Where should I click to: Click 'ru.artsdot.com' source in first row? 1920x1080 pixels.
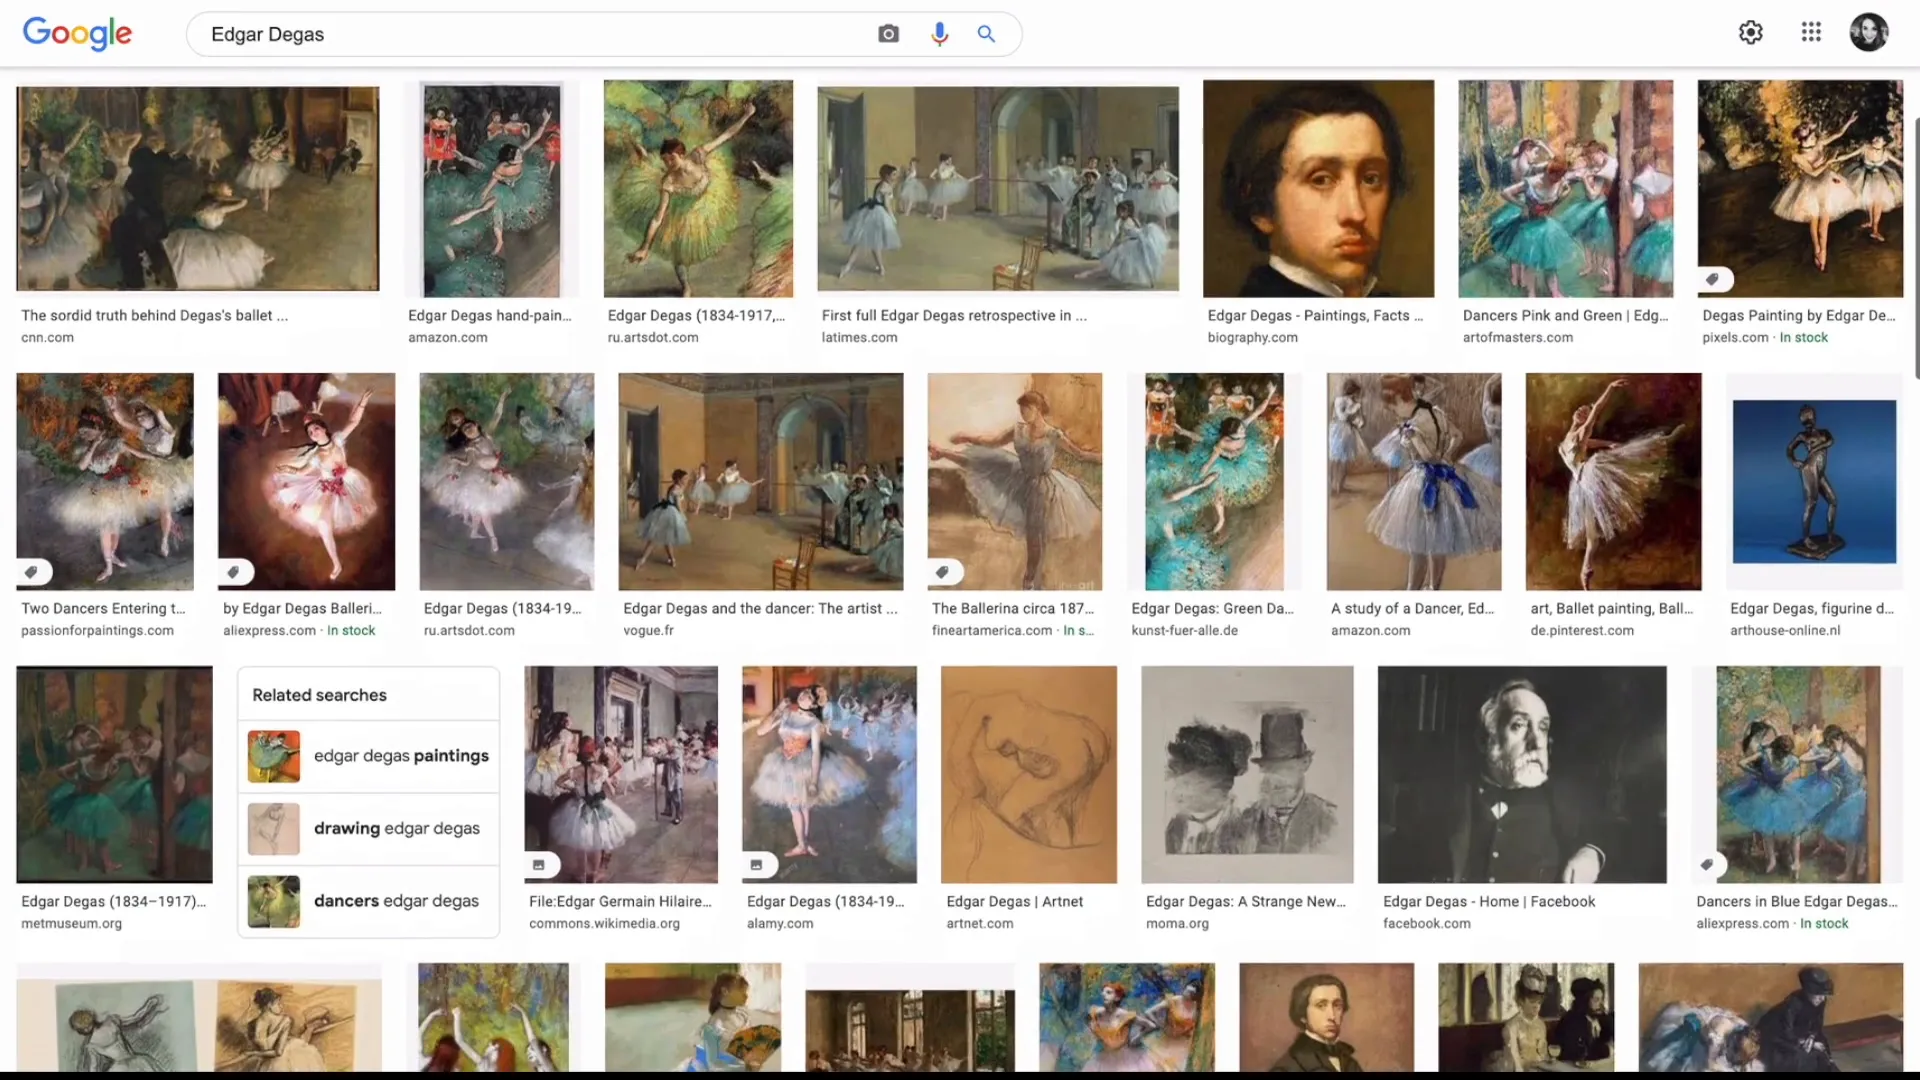pyautogui.click(x=653, y=337)
